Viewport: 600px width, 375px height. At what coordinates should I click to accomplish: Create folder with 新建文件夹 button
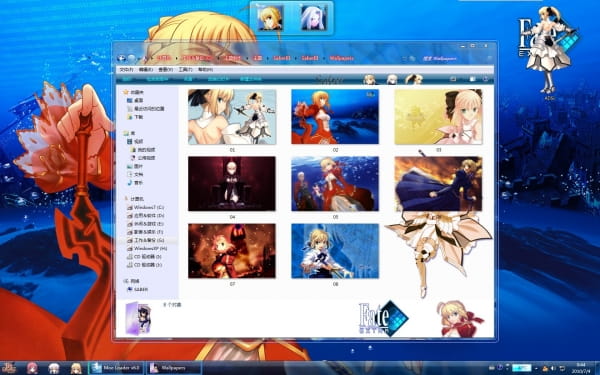point(251,79)
